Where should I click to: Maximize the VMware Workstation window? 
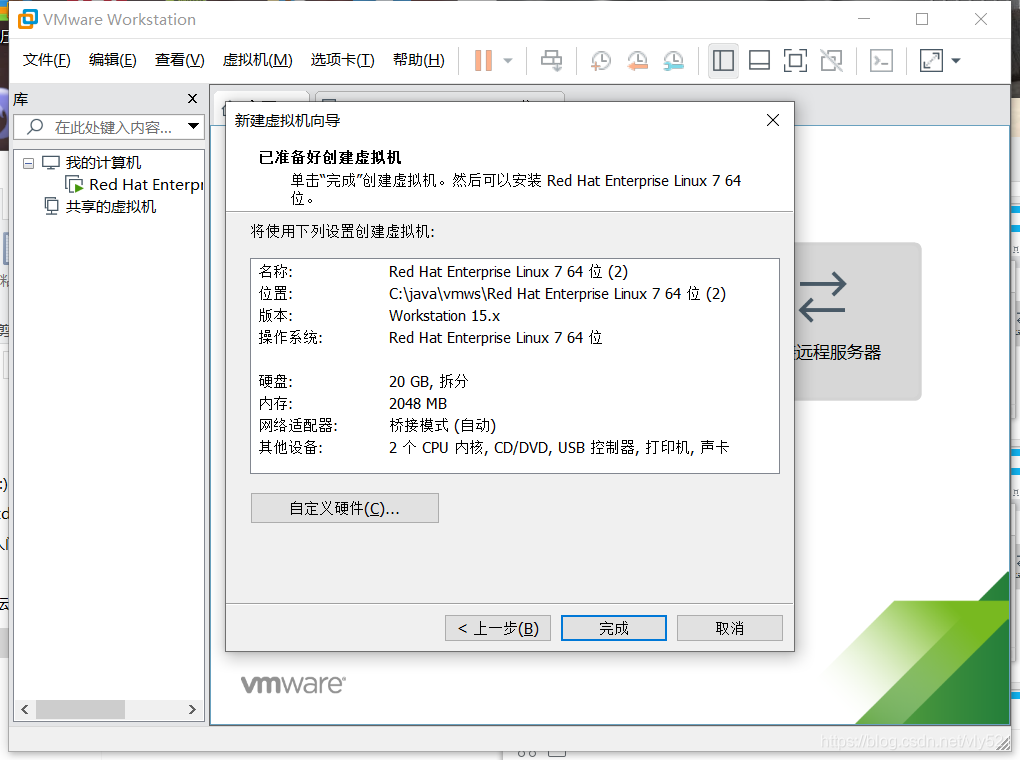coord(922,20)
